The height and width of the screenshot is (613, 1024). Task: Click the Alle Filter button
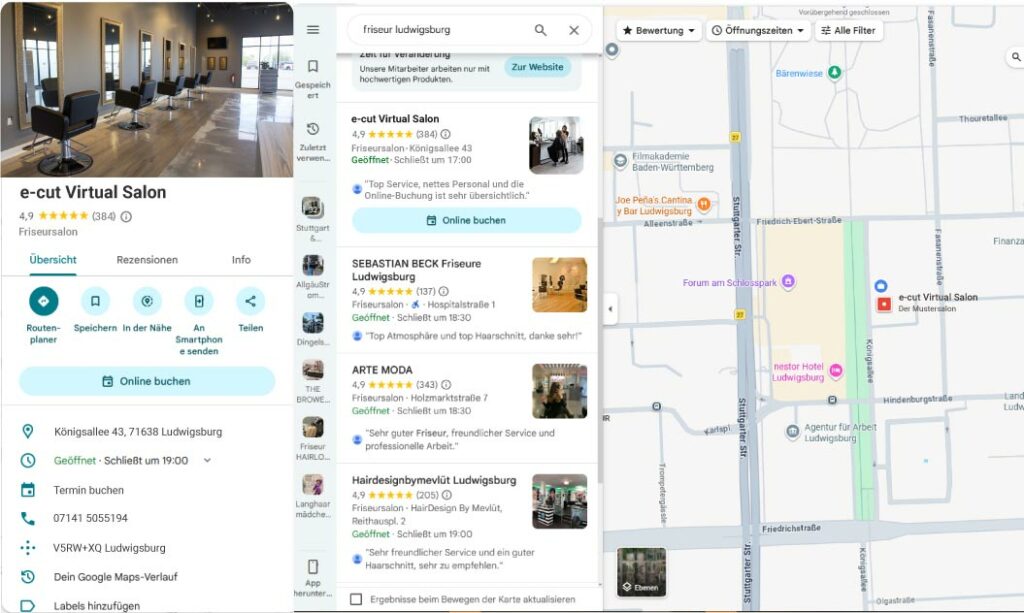[848, 31]
